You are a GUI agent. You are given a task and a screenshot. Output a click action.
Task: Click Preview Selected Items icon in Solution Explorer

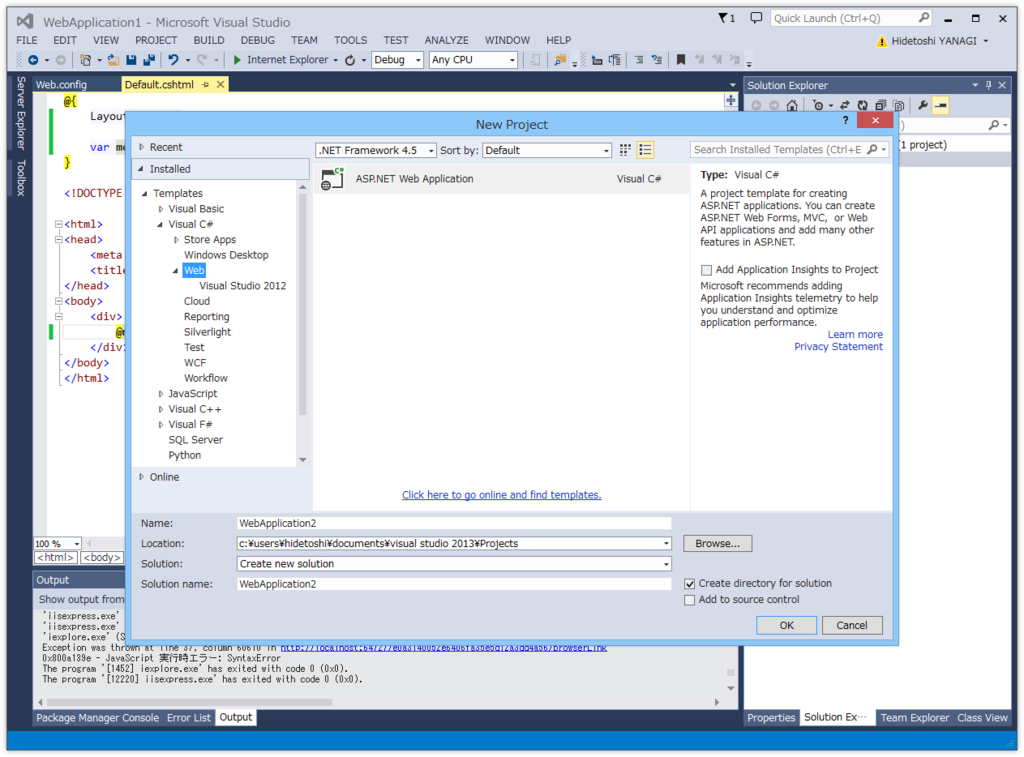tap(940, 105)
